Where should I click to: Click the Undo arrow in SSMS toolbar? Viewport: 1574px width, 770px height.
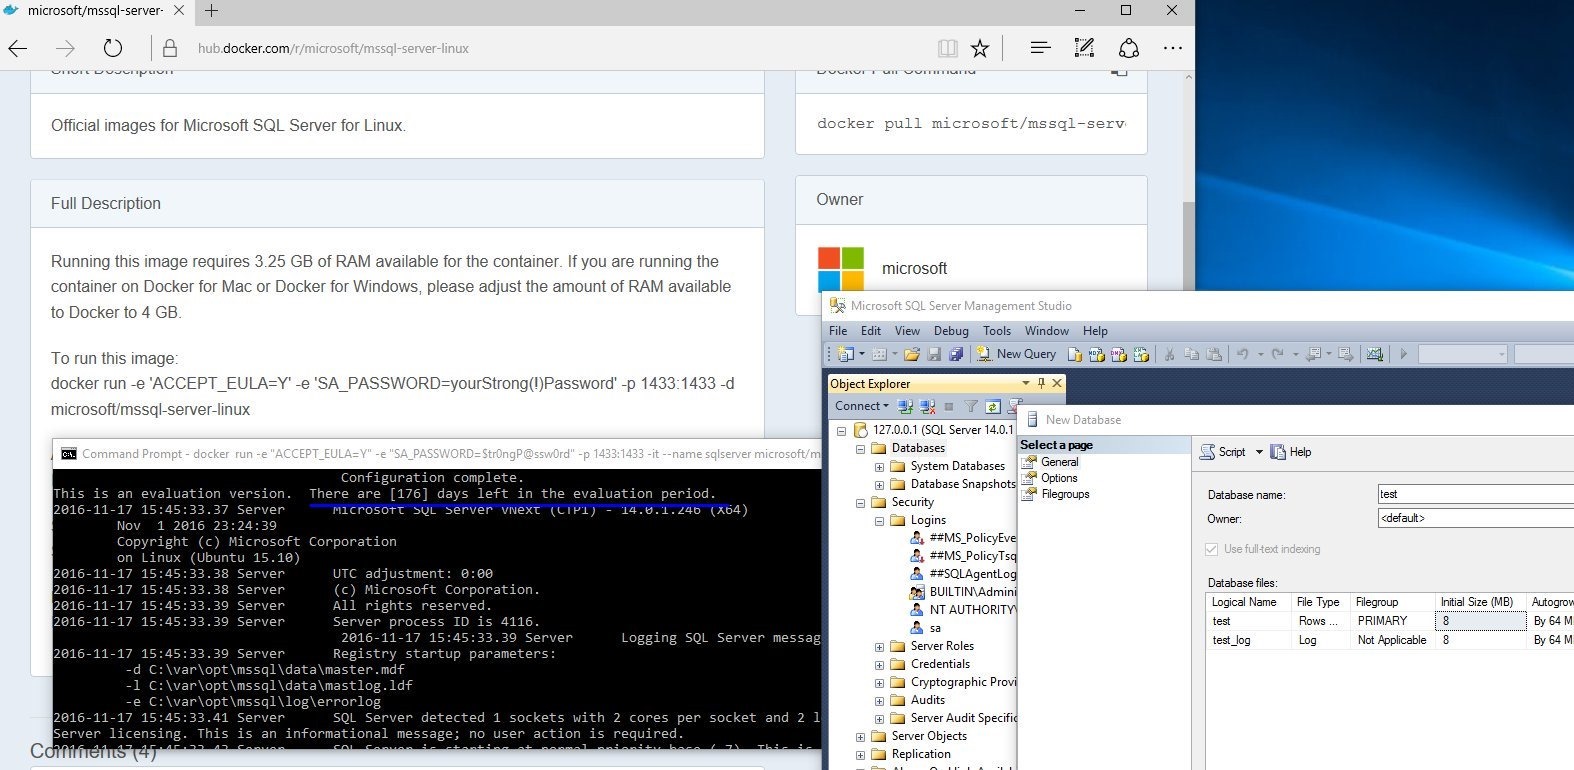(1243, 354)
